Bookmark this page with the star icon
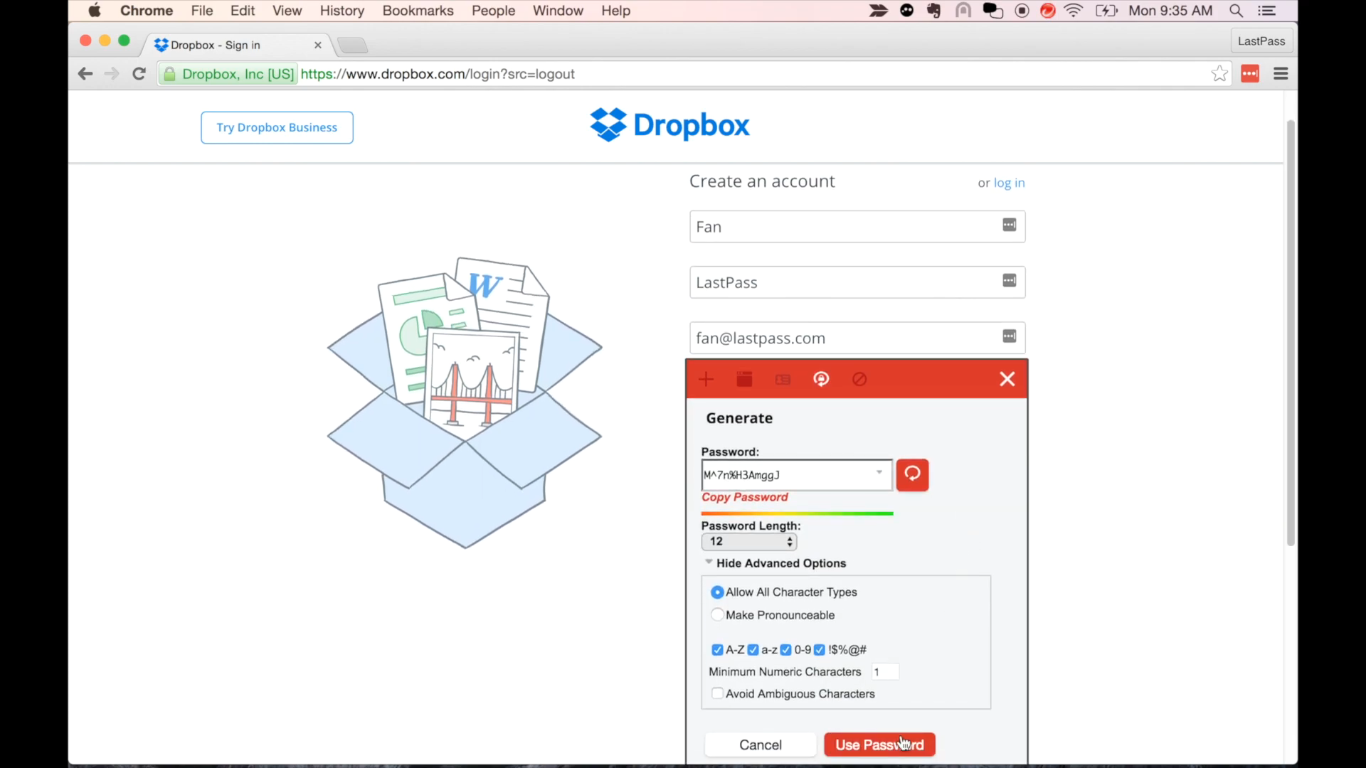This screenshot has width=1366, height=768. click(x=1219, y=74)
